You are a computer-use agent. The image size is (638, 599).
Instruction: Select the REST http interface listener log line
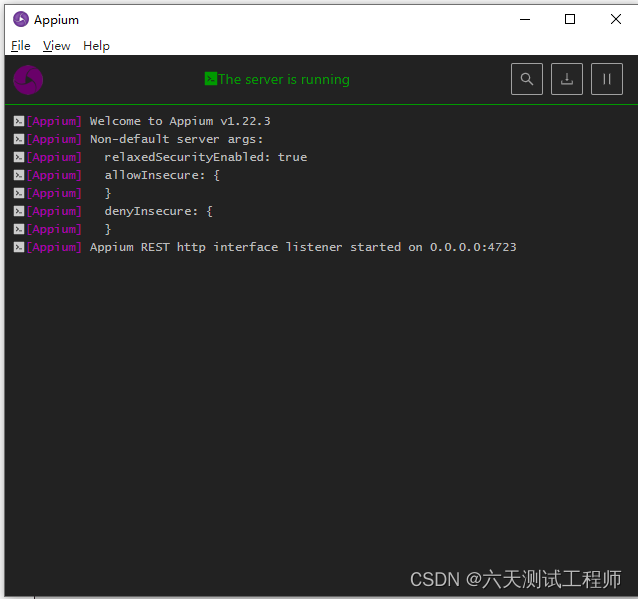point(303,247)
